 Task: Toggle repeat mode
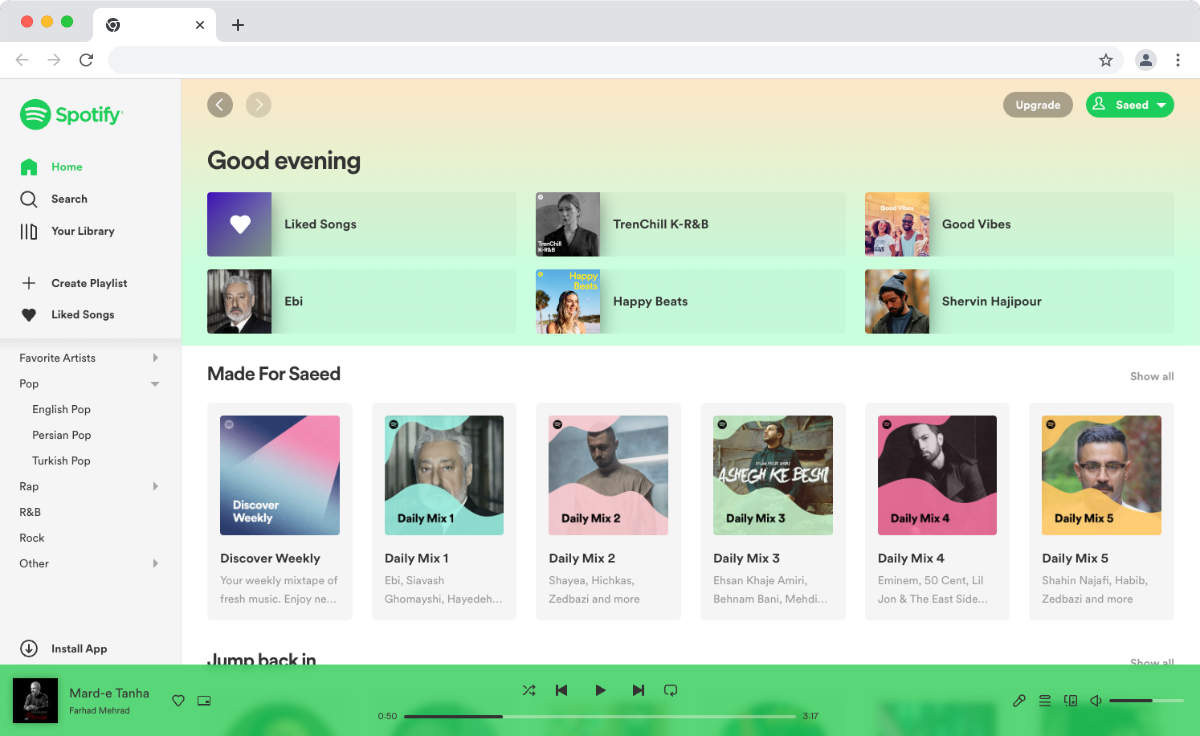[671, 690]
